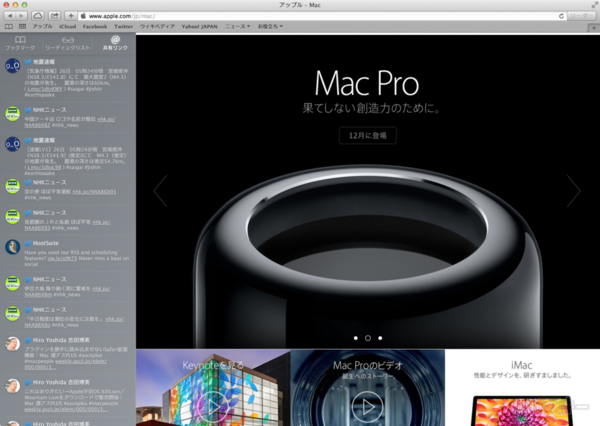Image resolution: width=600 pixels, height=426 pixels.
Task: Open the ウィキペディア bookmark
Action: (x=157, y=26)
